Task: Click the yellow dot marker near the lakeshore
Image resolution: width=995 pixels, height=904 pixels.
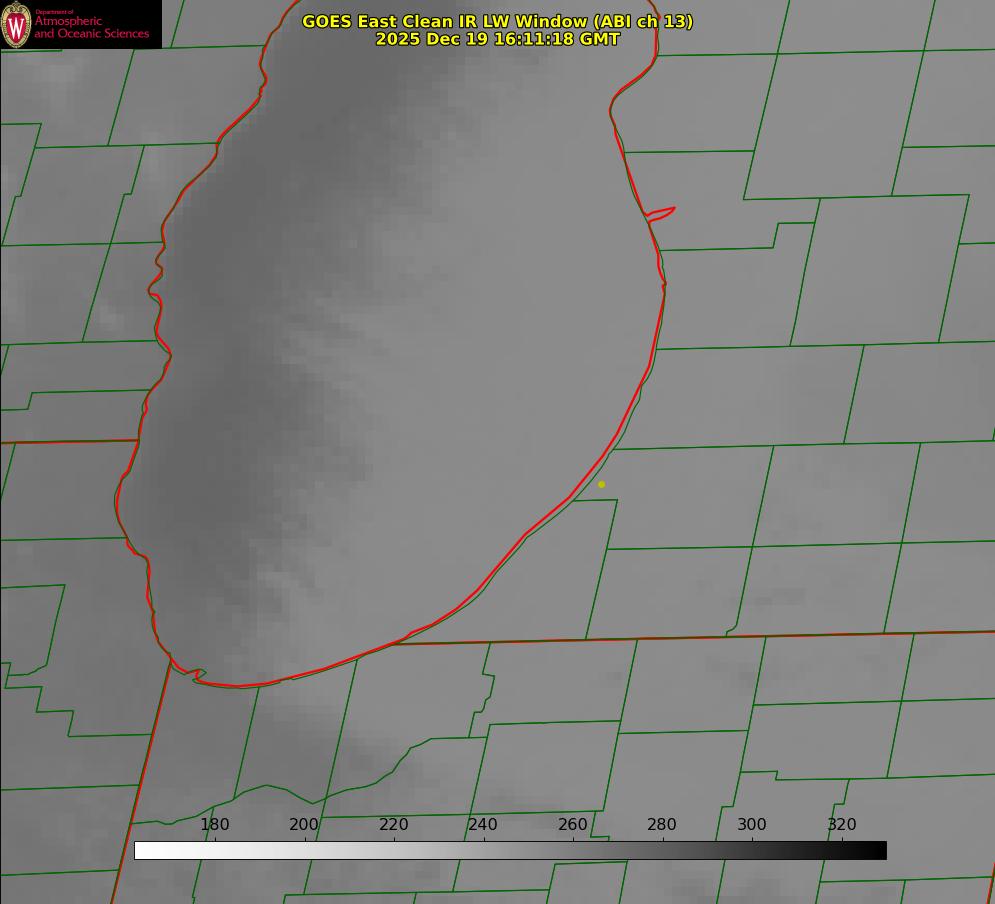Action: 602,484
